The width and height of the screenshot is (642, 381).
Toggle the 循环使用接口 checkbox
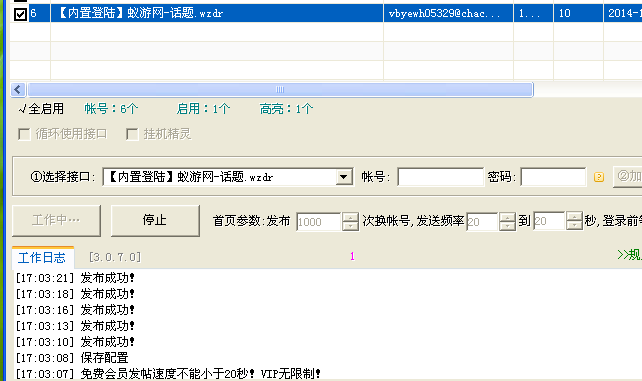(x=25, y=134)
